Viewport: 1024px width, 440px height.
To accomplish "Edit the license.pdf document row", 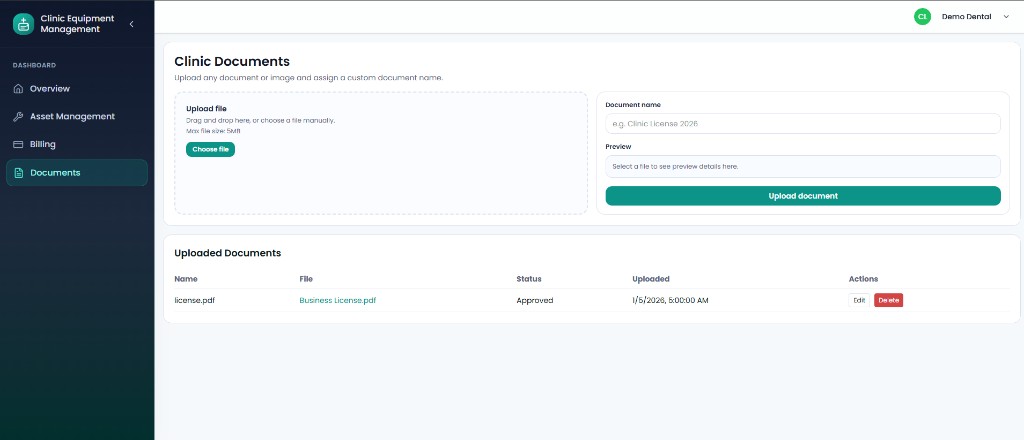I will (859, 300).
